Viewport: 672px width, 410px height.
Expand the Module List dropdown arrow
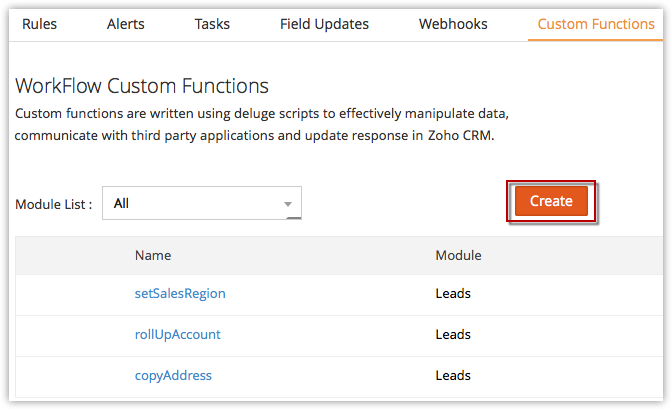tap(289, 204)
